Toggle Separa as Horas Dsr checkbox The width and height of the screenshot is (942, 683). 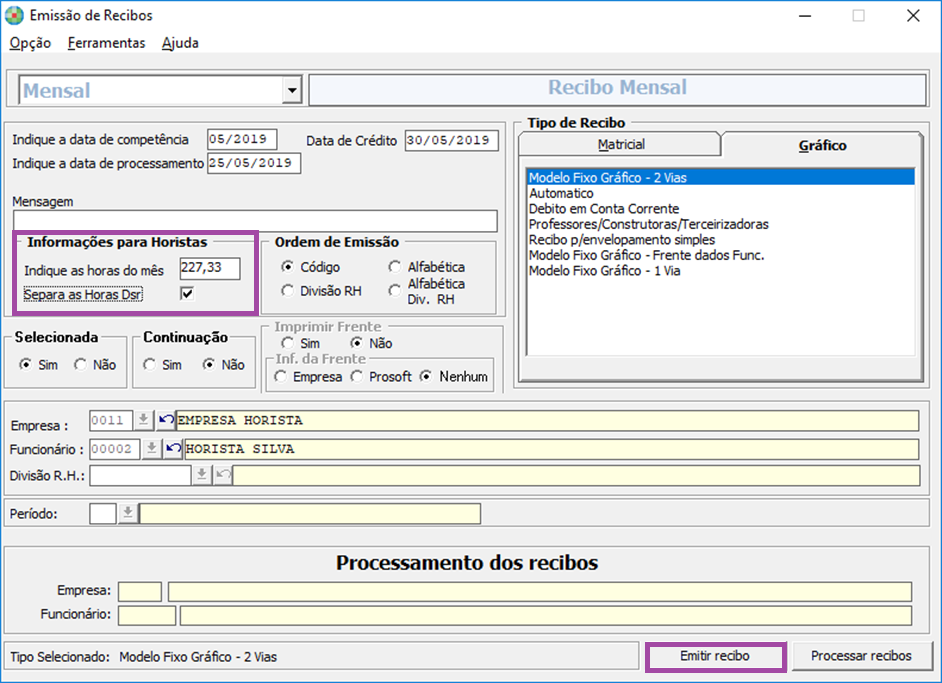coord(187,293)
